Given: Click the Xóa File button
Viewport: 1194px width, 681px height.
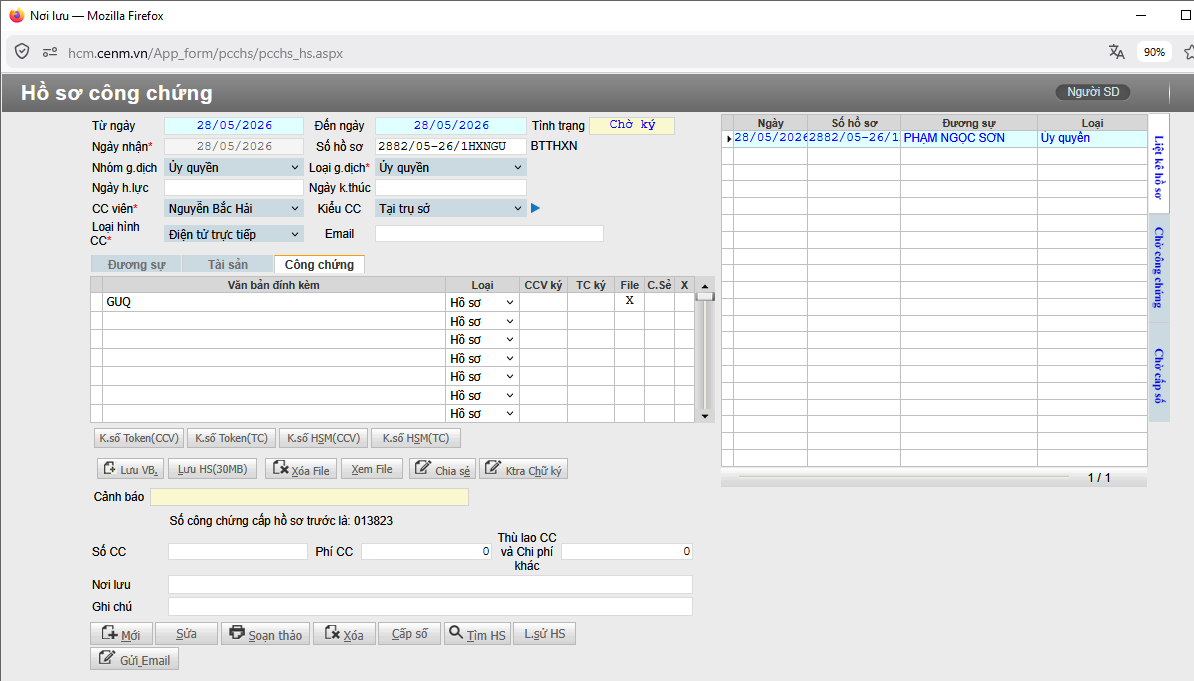Looking at the screenshot, I should [301, 469].
